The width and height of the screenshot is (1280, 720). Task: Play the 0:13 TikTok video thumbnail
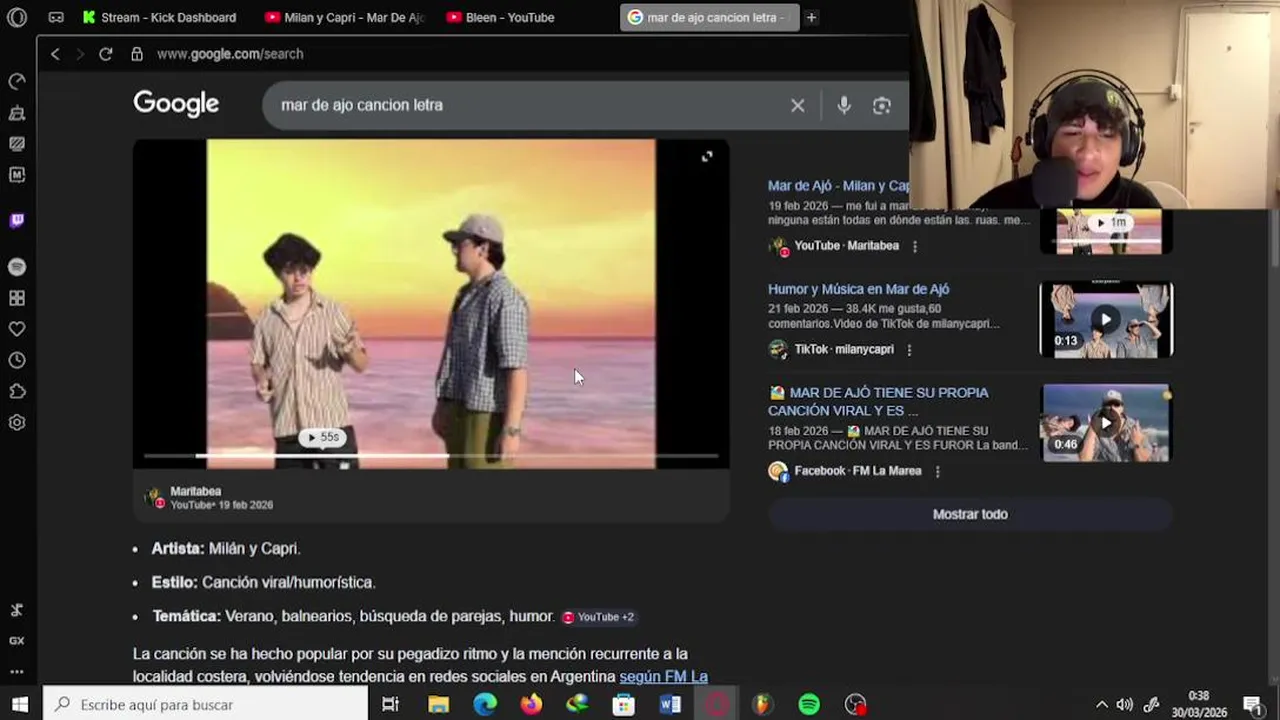[1106, 320]
